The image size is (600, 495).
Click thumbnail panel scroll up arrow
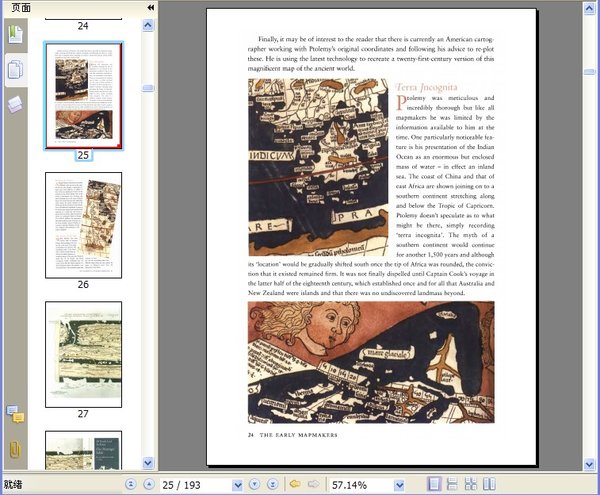pos(148,25)
